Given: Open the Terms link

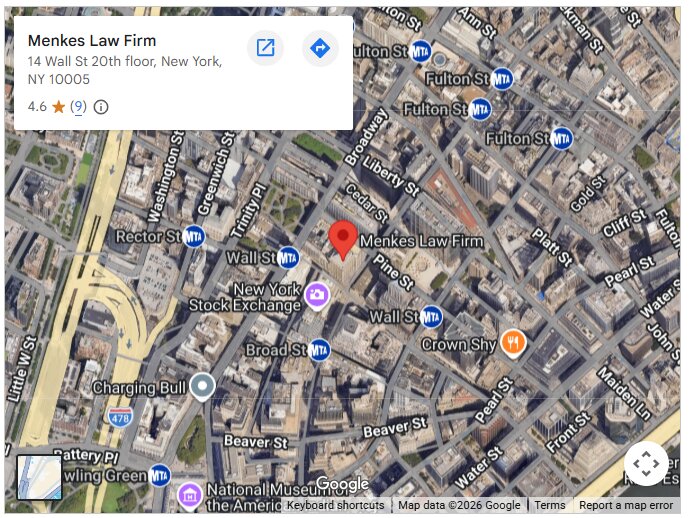Looking at the screenshot, I should 550,505.
